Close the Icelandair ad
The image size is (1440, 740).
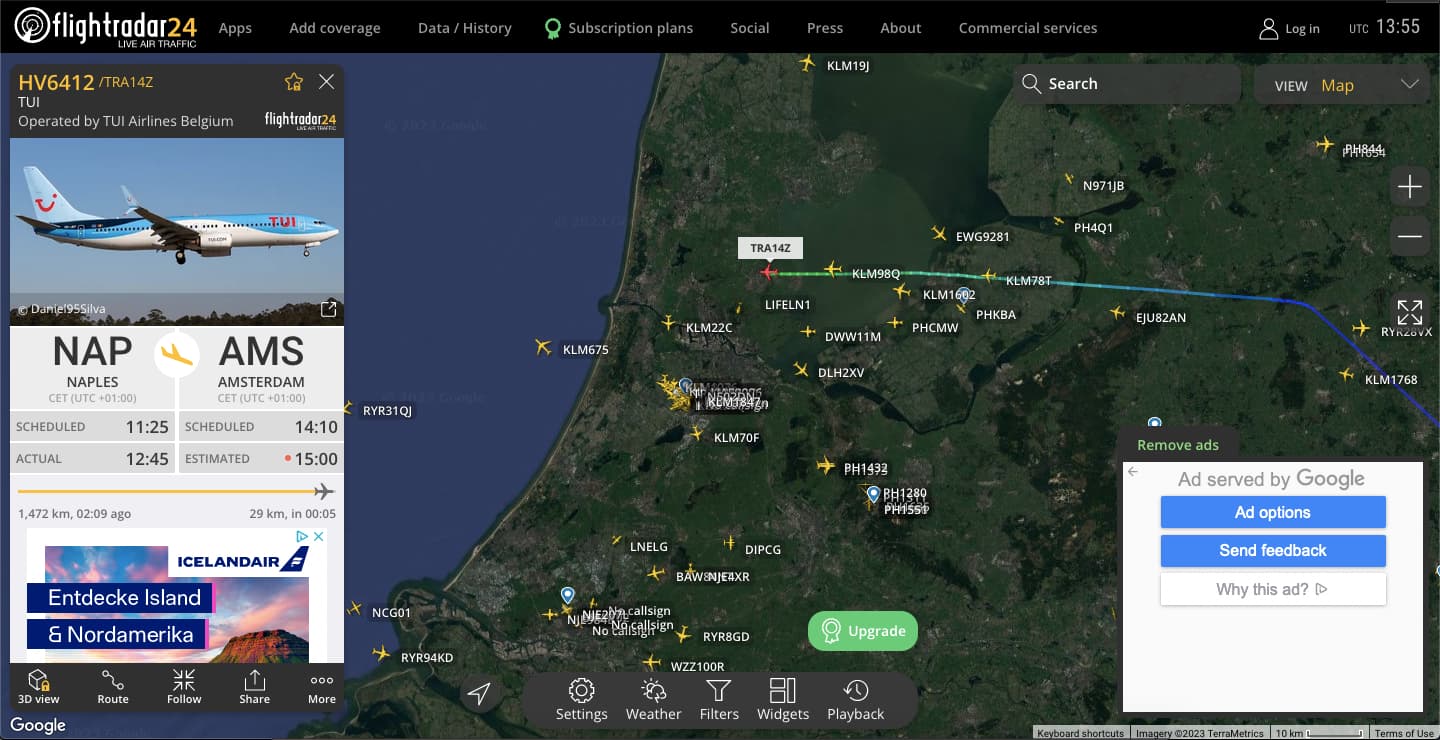click(x=319, y=537)
